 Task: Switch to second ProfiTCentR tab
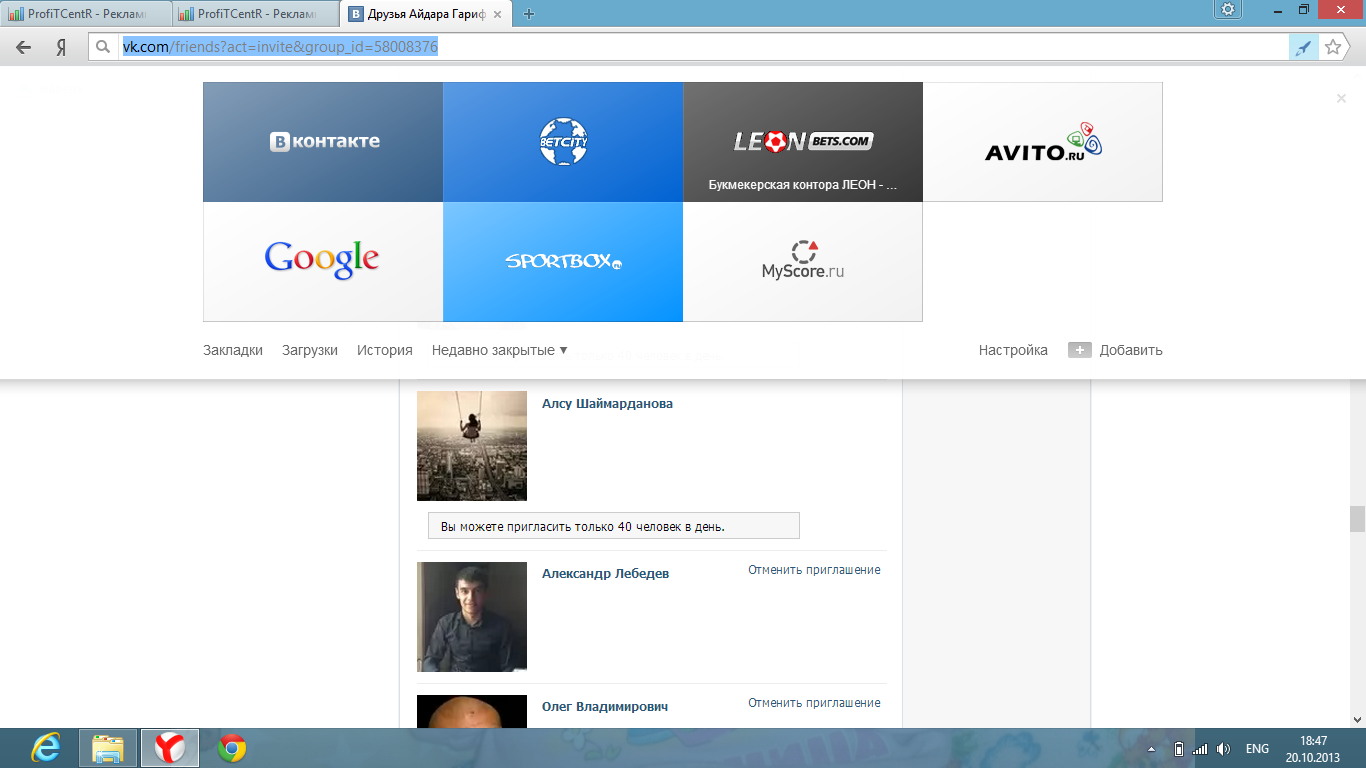tap(255, 14)
